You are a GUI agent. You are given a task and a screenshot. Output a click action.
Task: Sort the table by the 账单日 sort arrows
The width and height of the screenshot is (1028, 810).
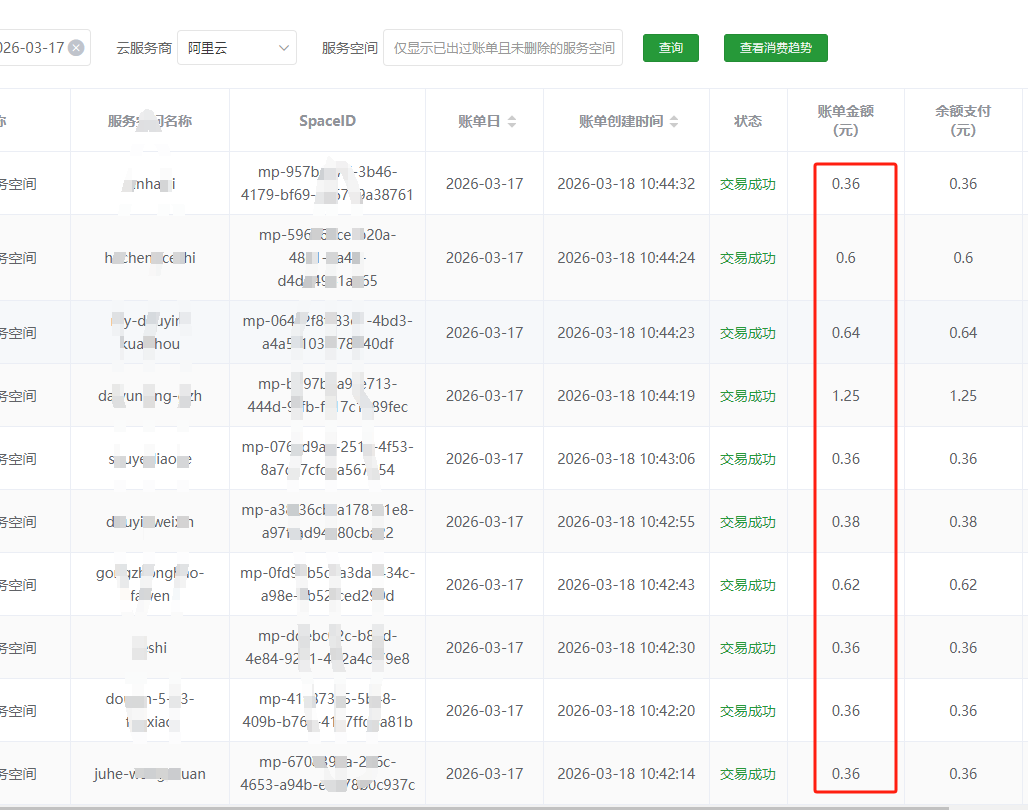[x=512, y=121]
